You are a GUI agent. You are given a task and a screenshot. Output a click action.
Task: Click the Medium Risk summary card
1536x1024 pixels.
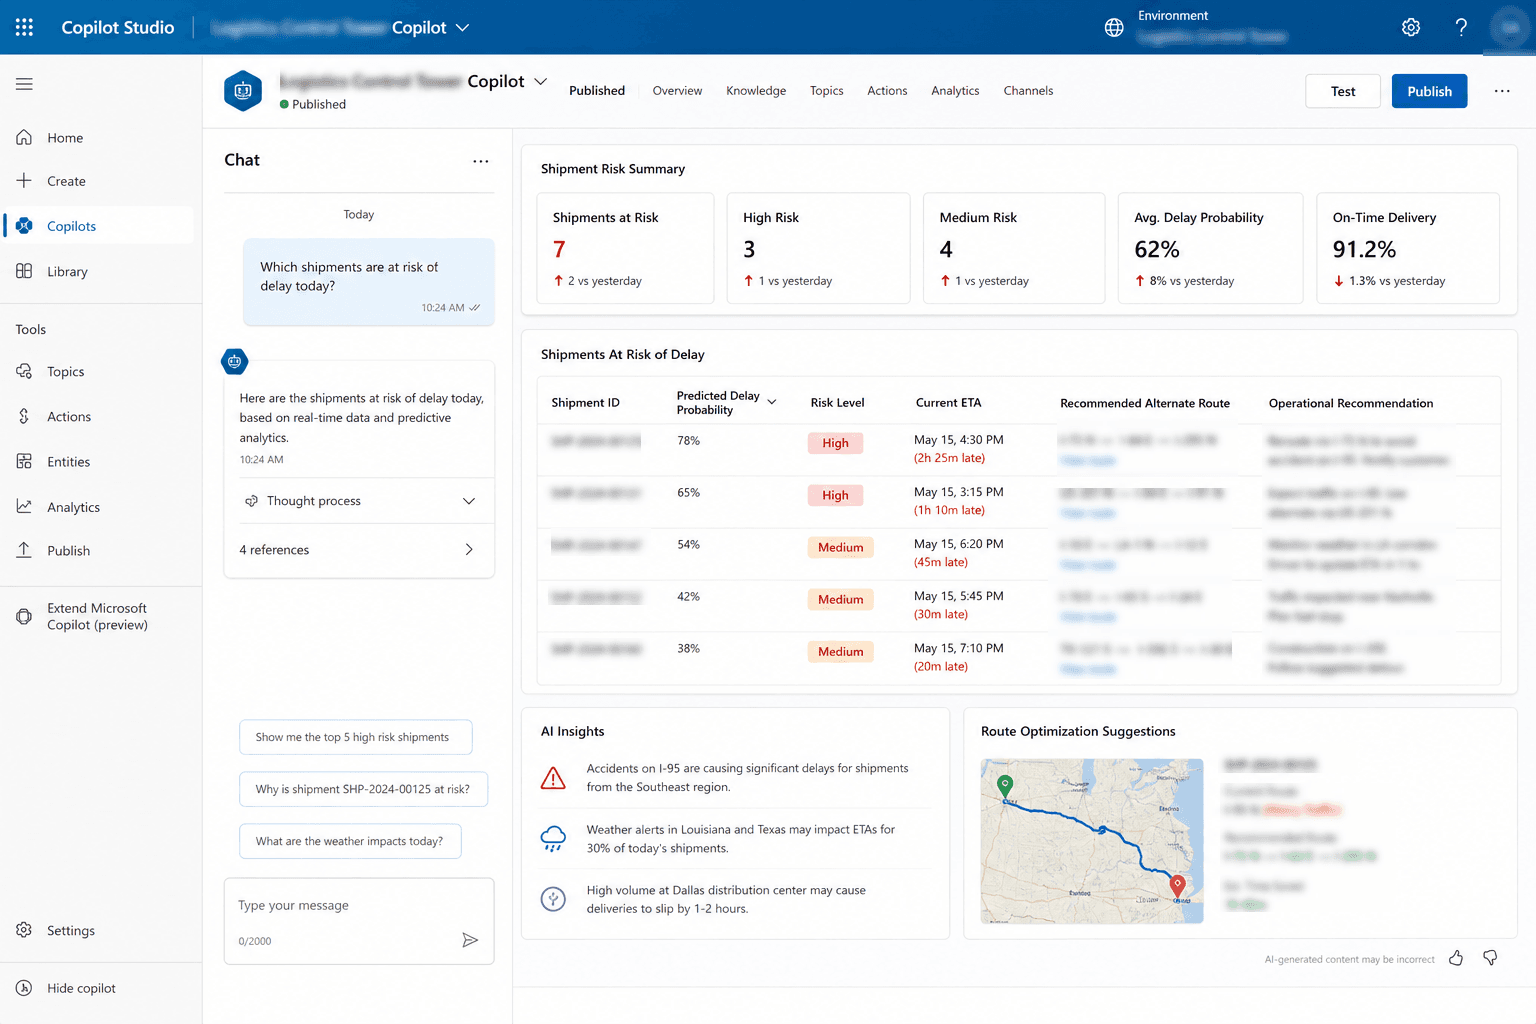[1014, 248]
